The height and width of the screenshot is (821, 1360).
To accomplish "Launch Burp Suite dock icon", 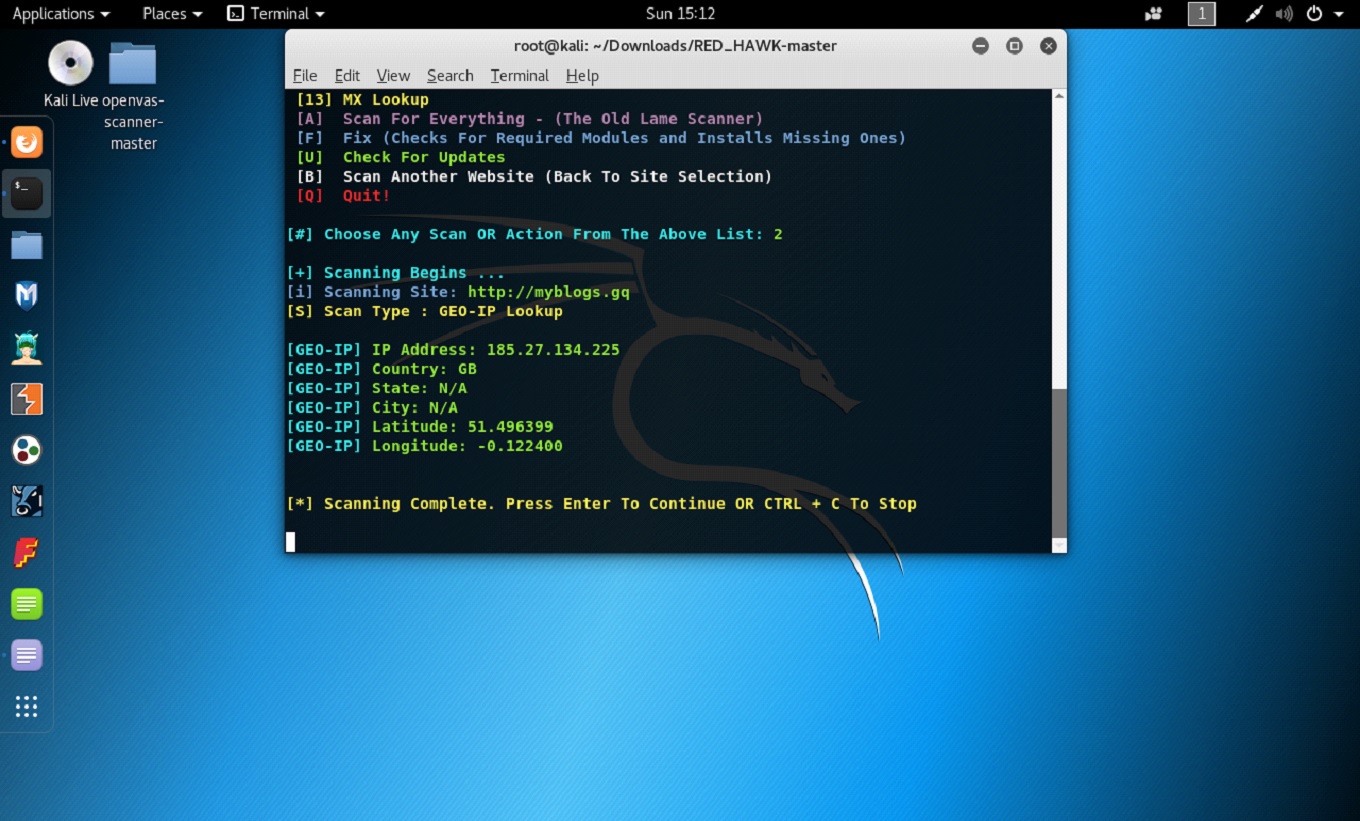I will click(26, 399).
